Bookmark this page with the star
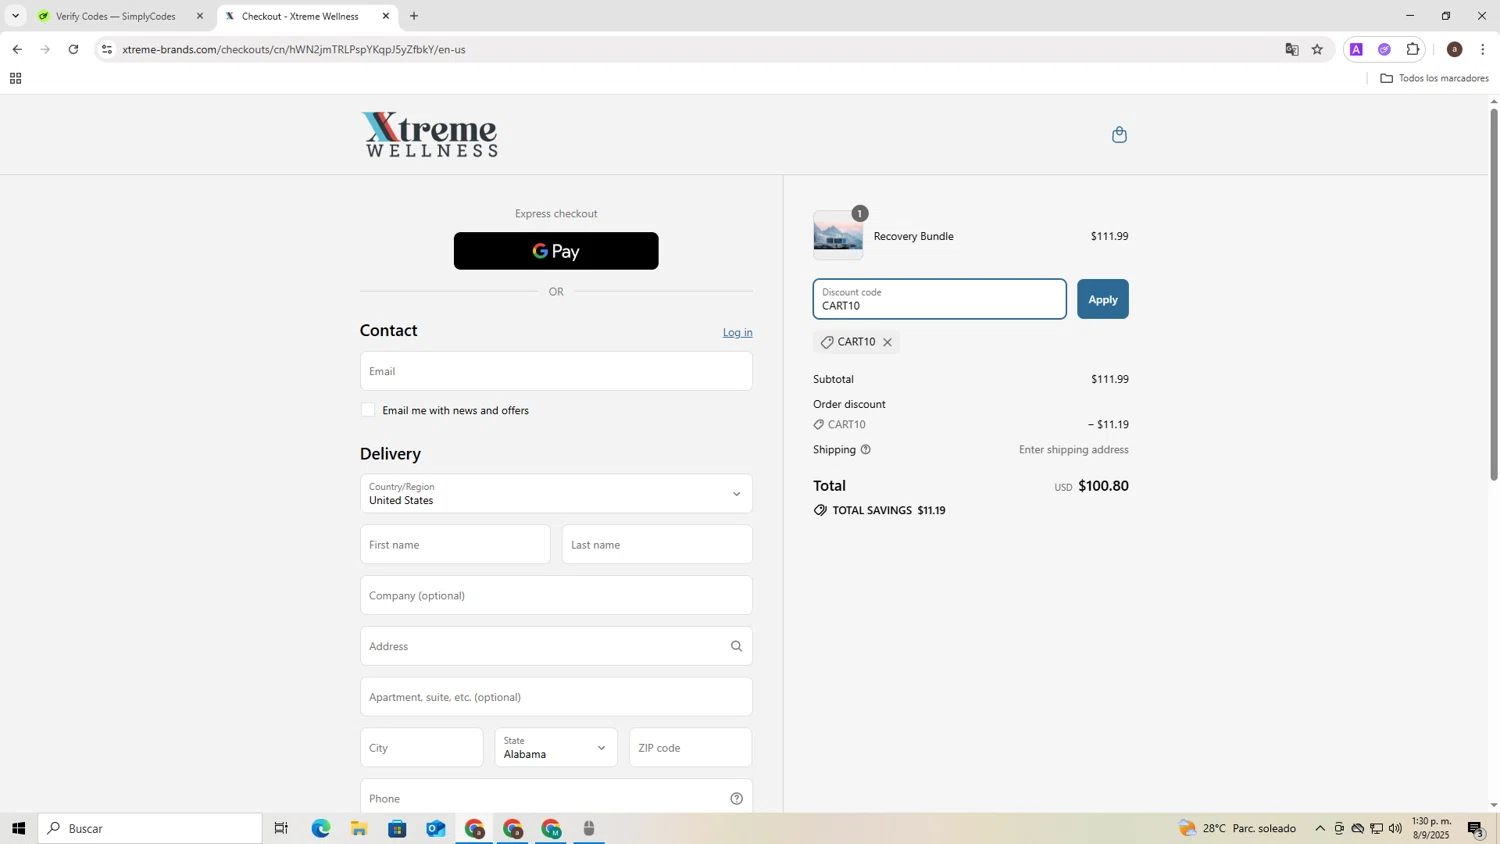The height and width of the screenshot is (844, 1500). click(x=1317, y=49)
